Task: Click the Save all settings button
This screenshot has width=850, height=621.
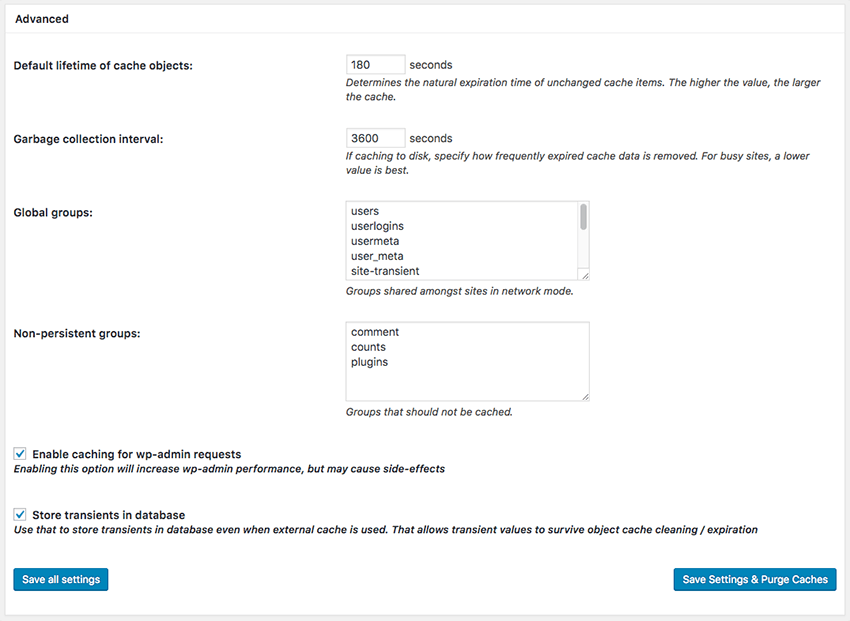Action: click(x=61, y=579)
